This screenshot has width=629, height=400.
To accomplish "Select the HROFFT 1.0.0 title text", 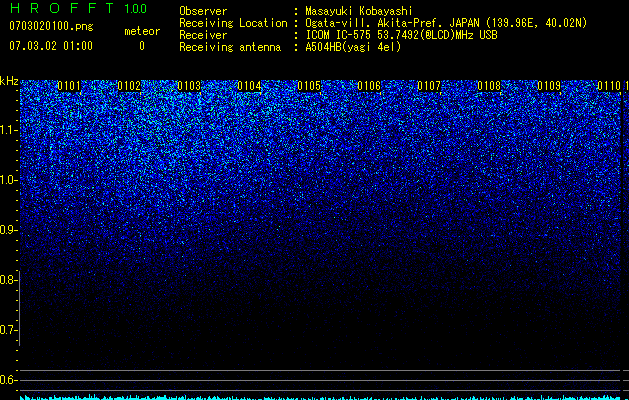I will pos(78,8).
